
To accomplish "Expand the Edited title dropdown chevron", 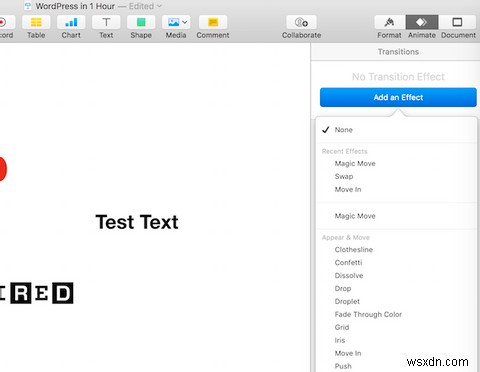I will tap(159, 6).
